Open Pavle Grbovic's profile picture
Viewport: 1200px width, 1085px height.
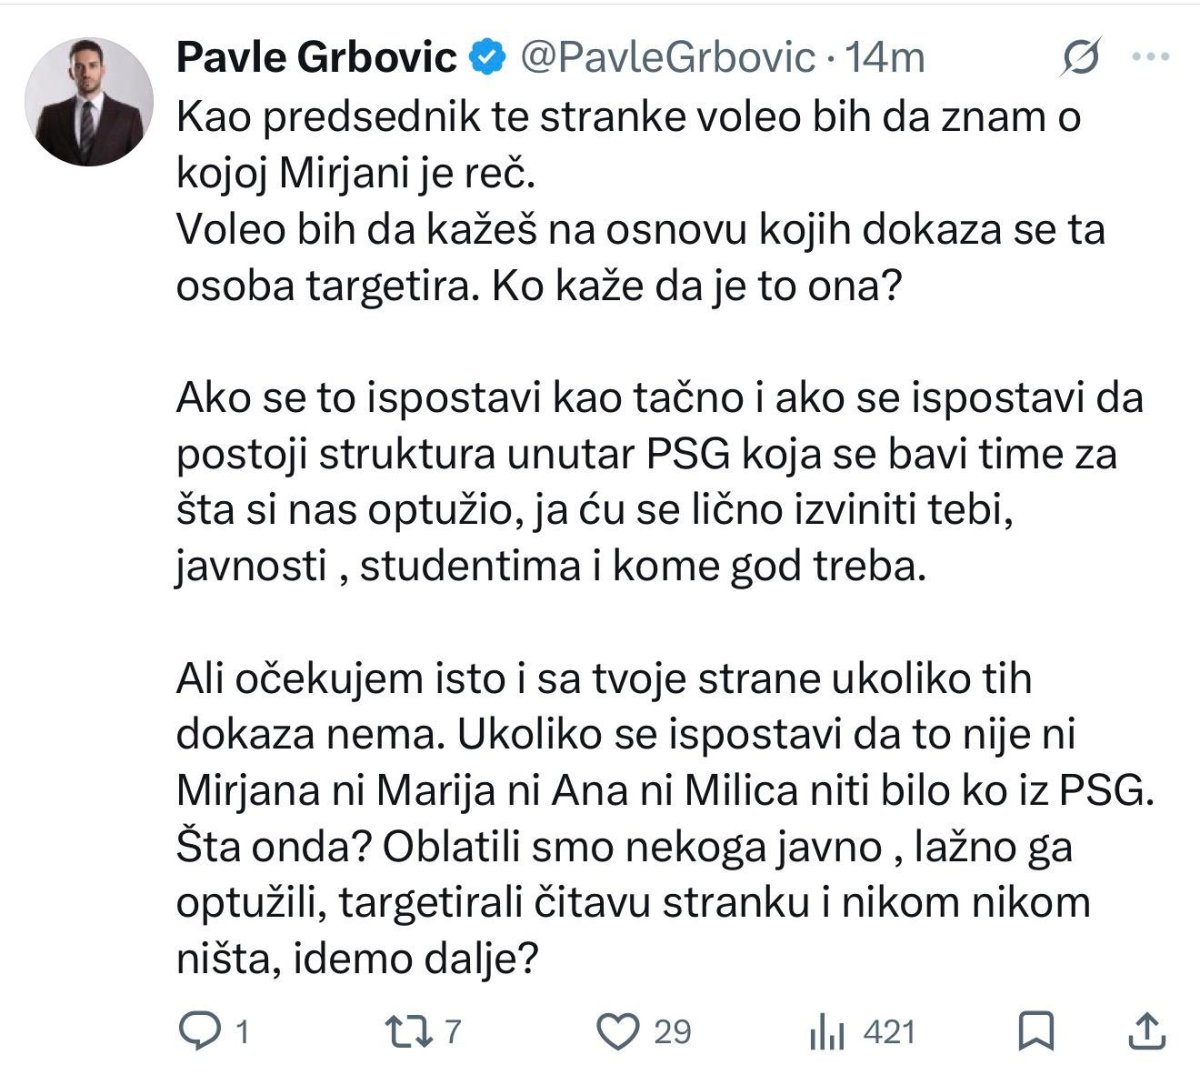click(x=88, y=101)
